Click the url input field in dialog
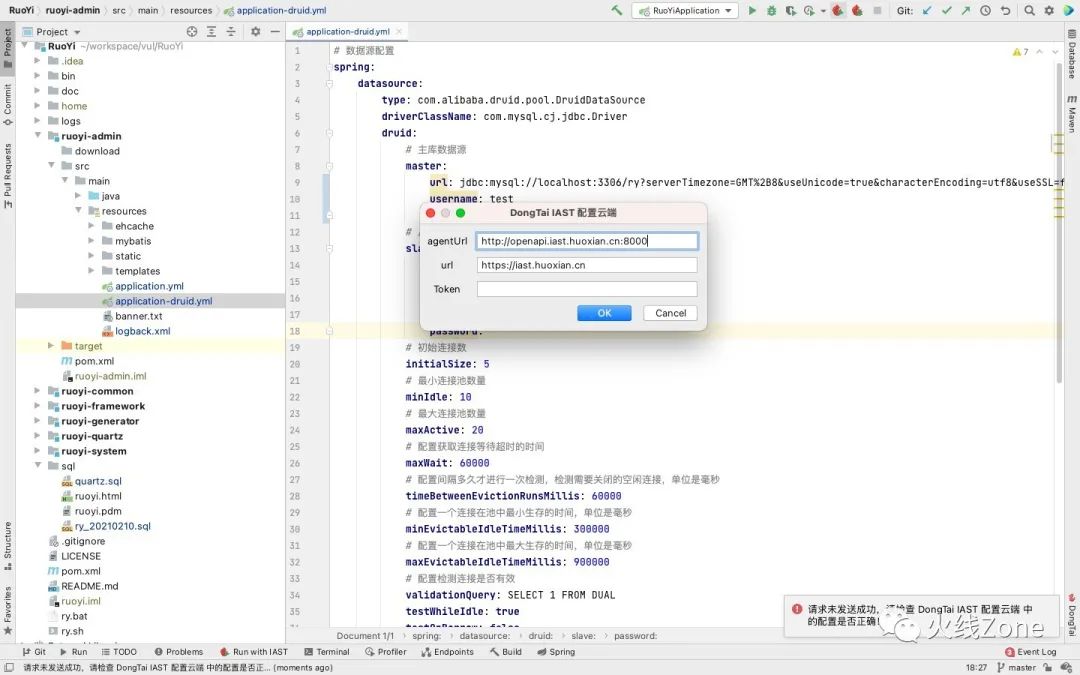1080x675 pixels. (x=587, y=265)
